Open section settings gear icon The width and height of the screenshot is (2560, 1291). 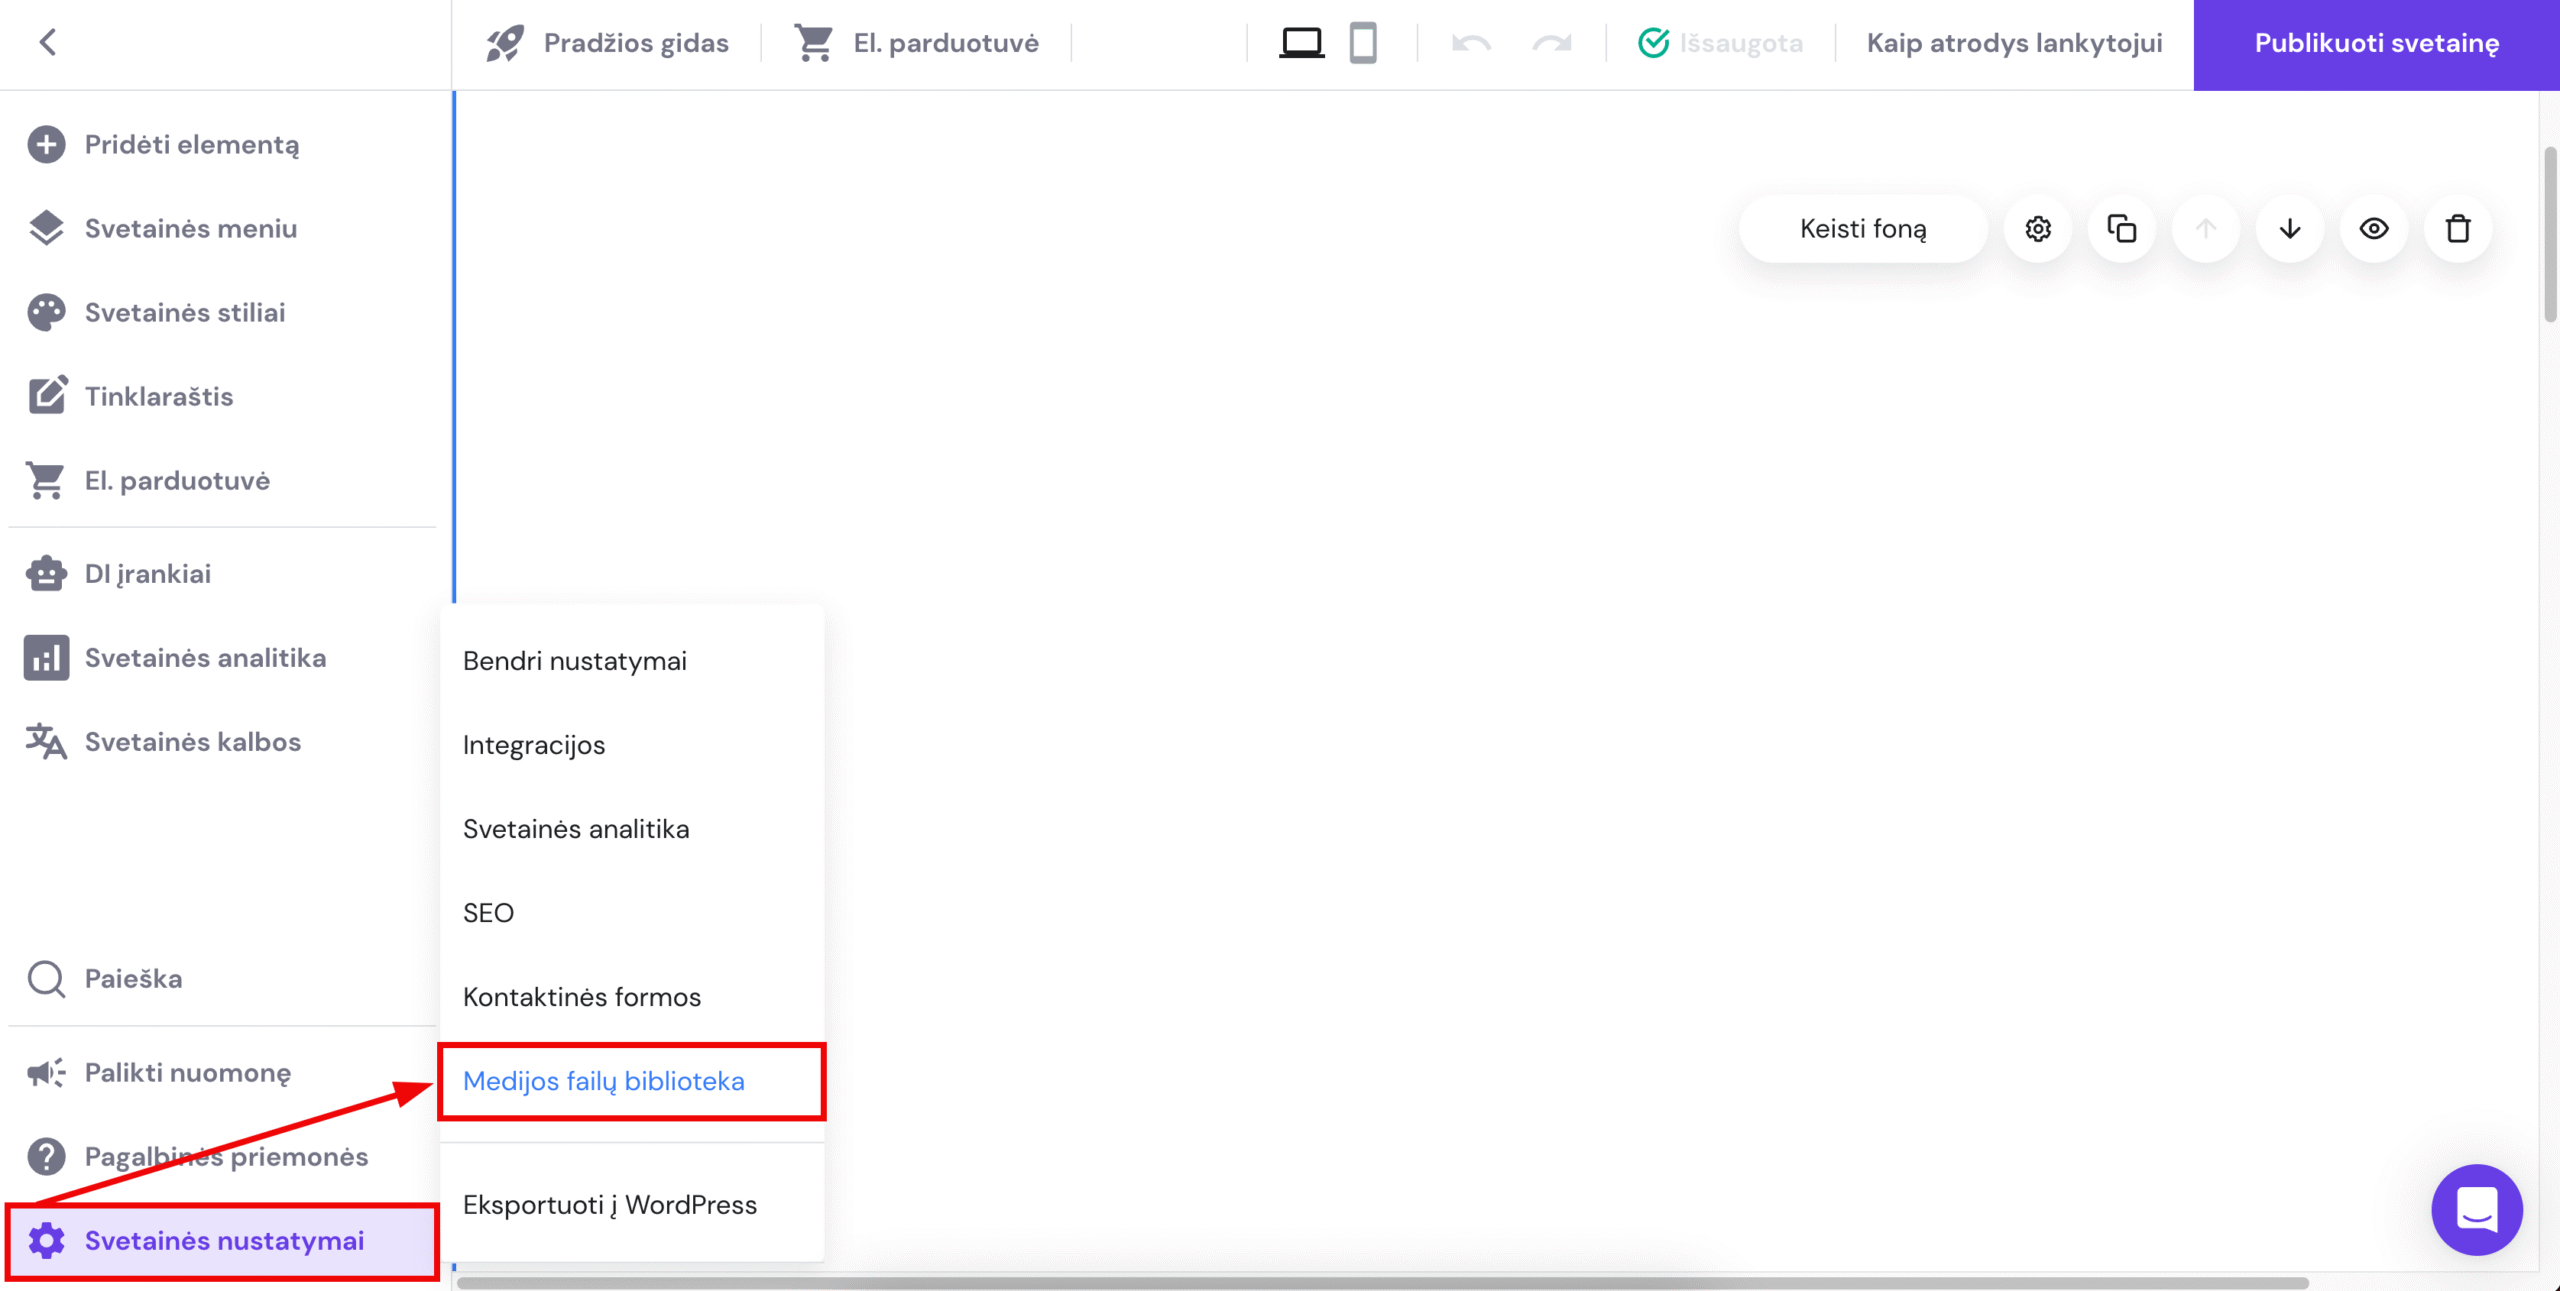(x=2038, y=229)
